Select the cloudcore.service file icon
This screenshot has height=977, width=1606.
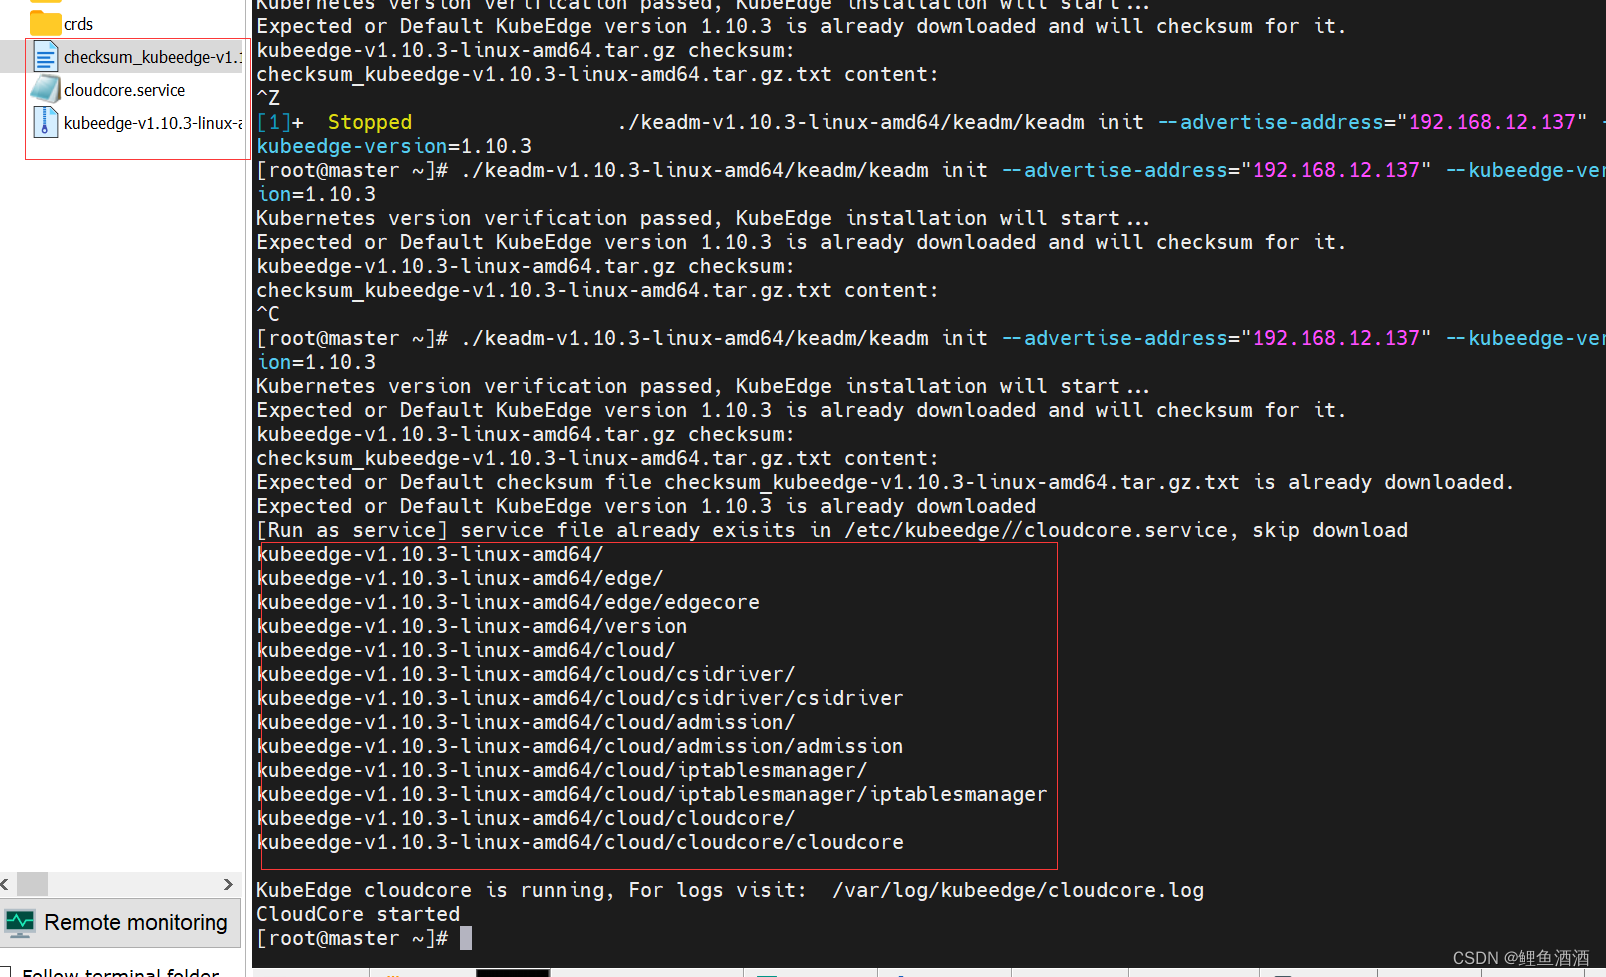[46, 89]
